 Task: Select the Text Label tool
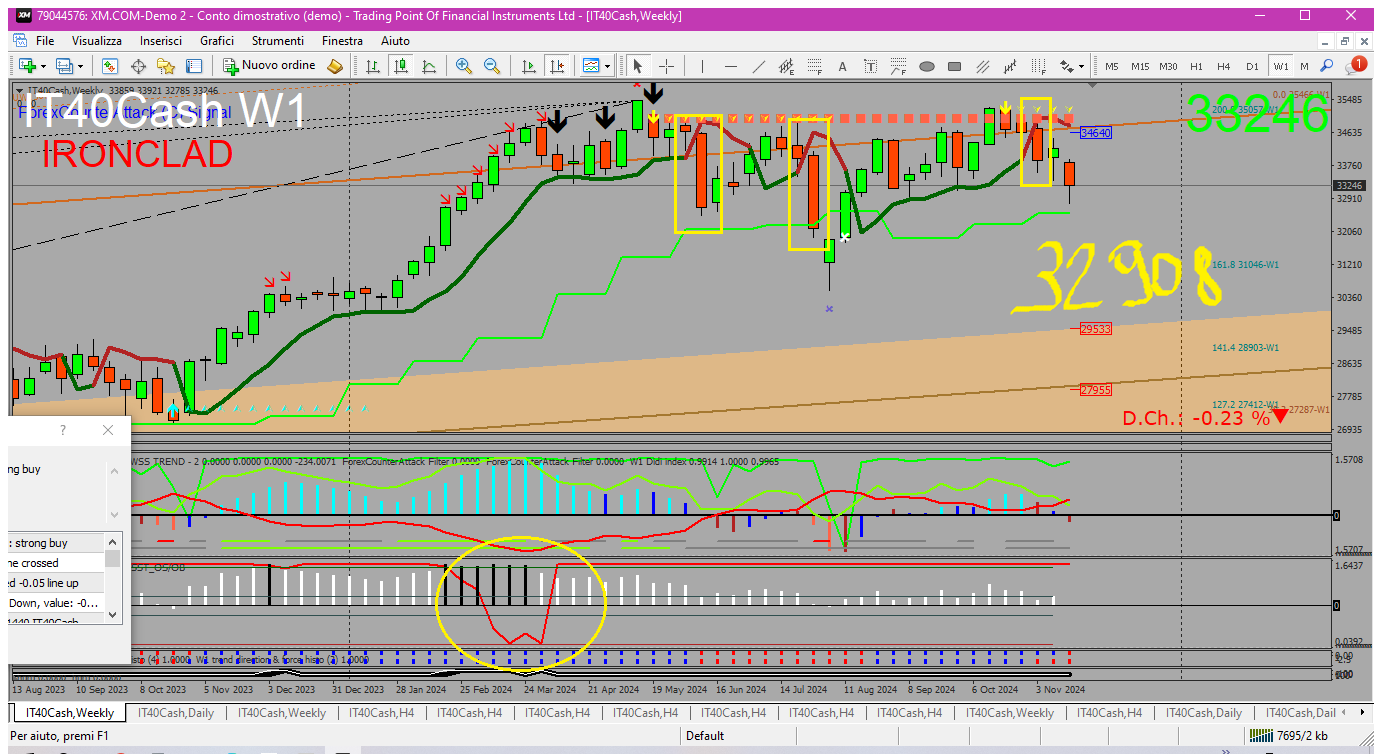871,66
